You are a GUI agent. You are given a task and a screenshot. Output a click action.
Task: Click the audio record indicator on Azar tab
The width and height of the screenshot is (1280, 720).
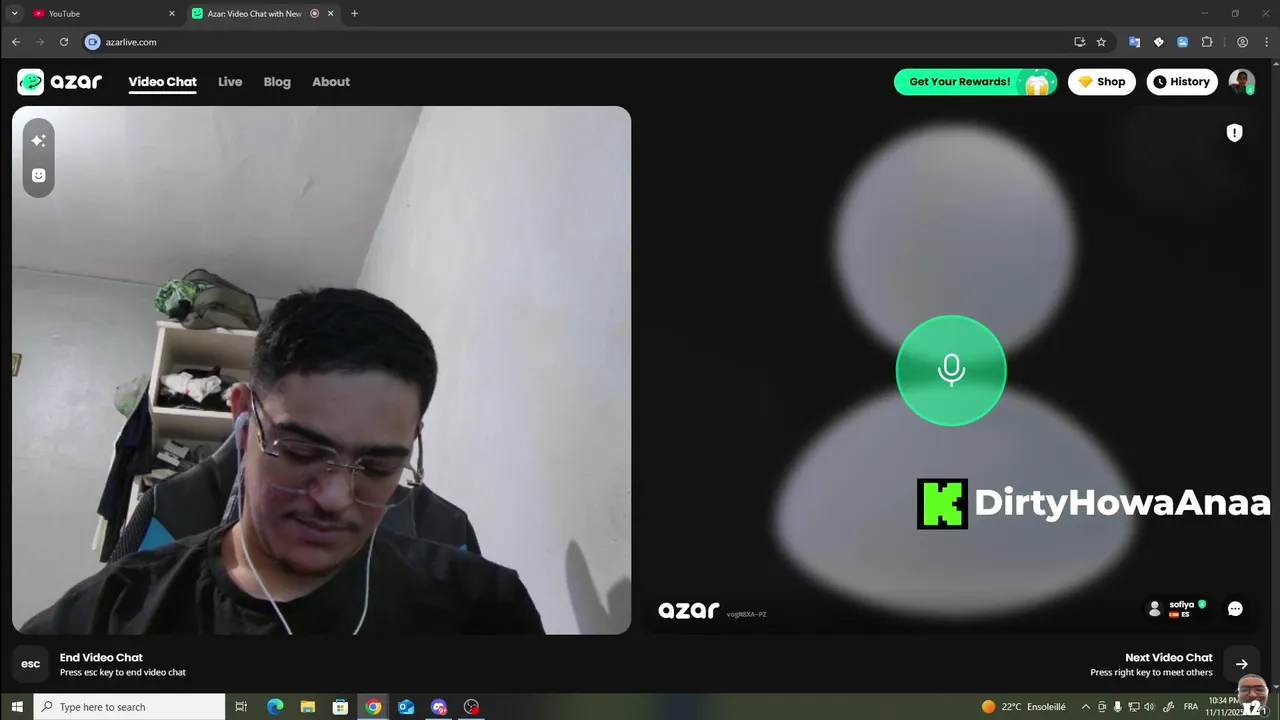[x=314, y=14]
